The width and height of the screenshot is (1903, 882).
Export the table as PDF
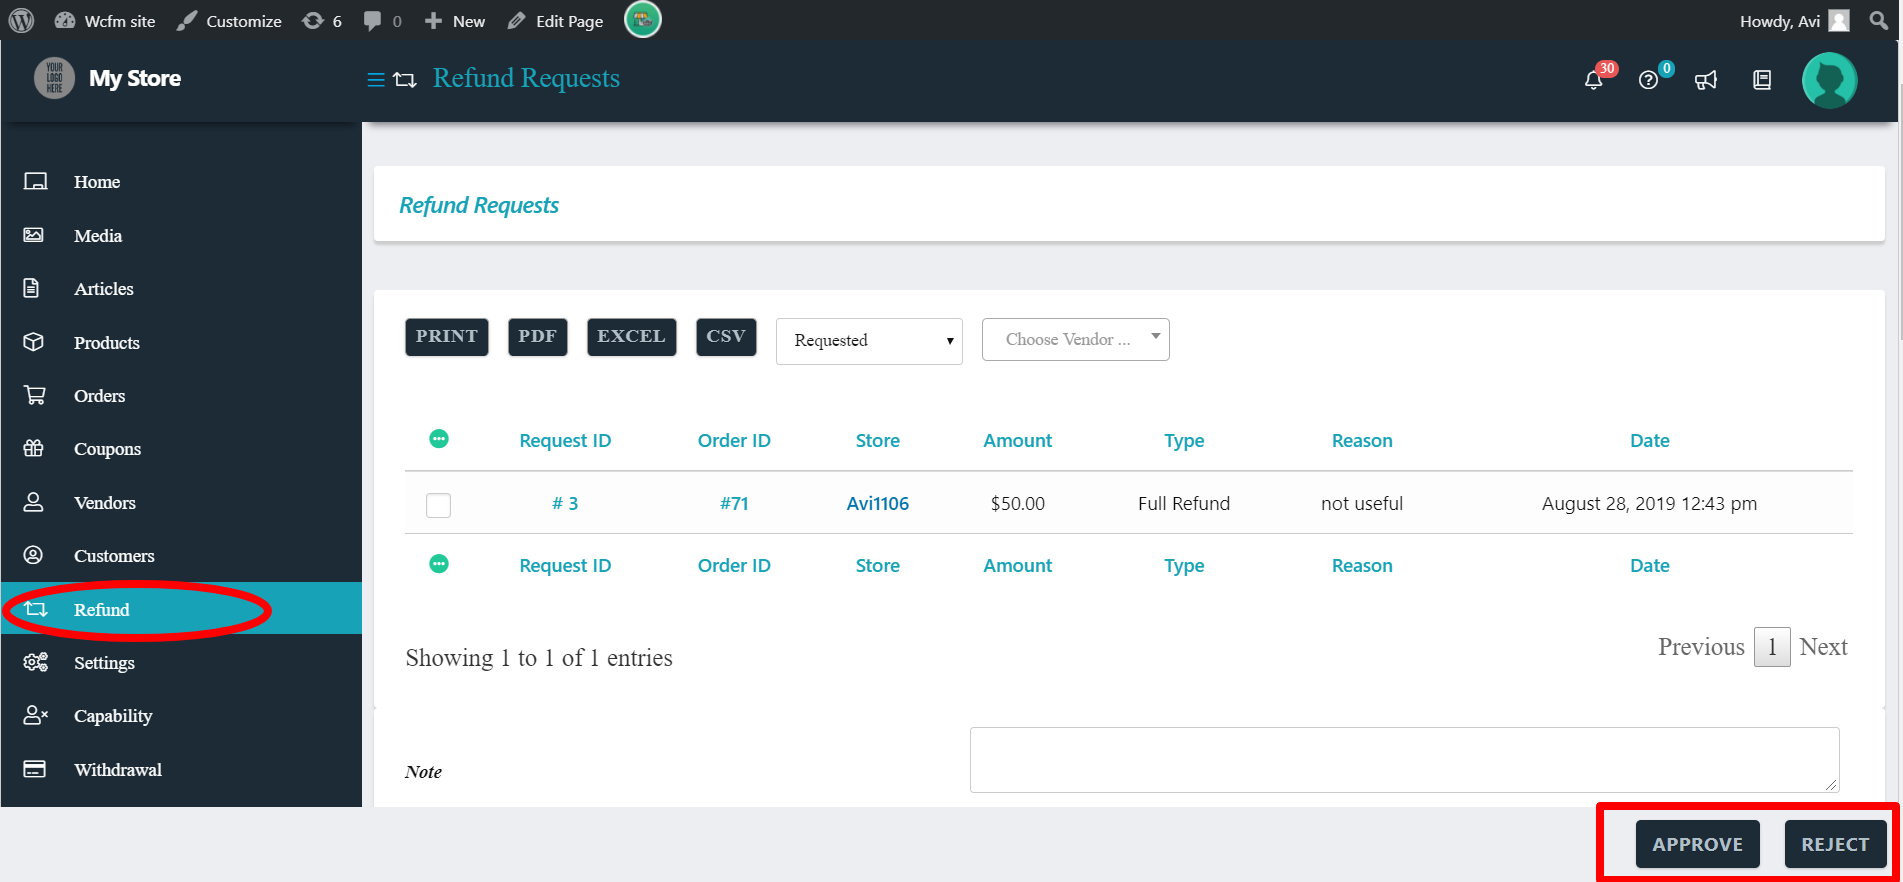pos(537,337)
